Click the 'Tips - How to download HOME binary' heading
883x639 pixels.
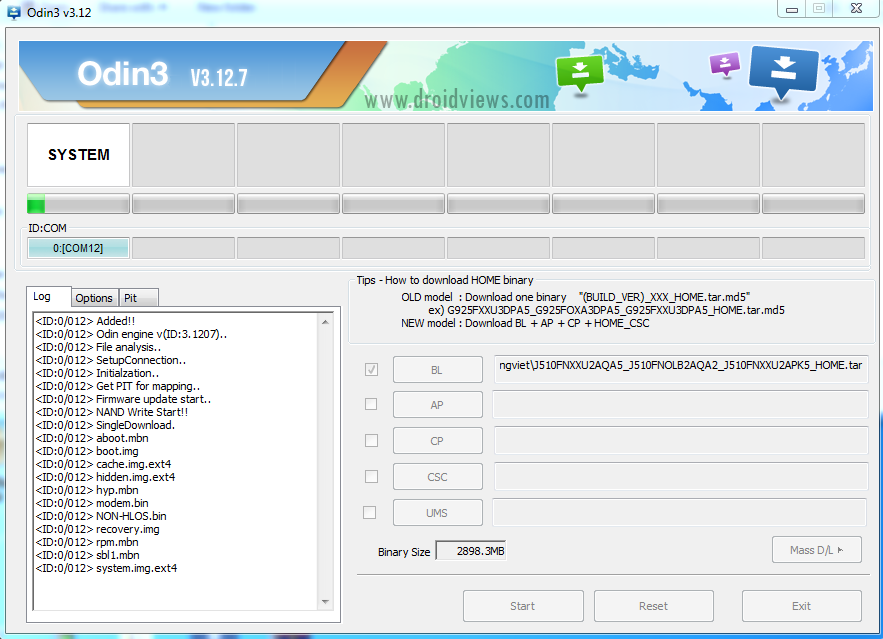(x=445, y=280)
